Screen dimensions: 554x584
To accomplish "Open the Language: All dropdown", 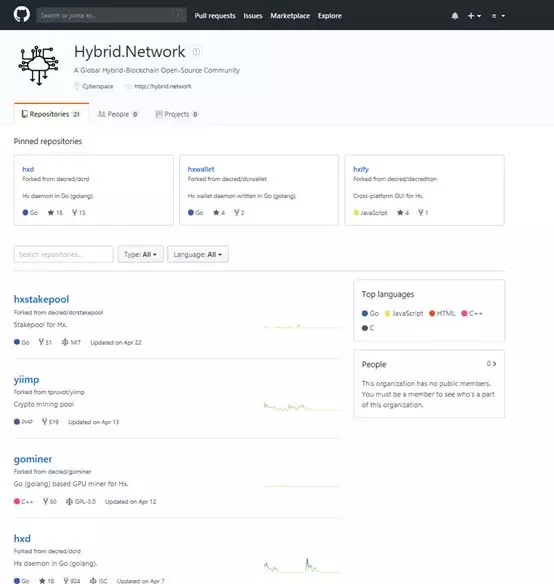I will tap(197, 254).
